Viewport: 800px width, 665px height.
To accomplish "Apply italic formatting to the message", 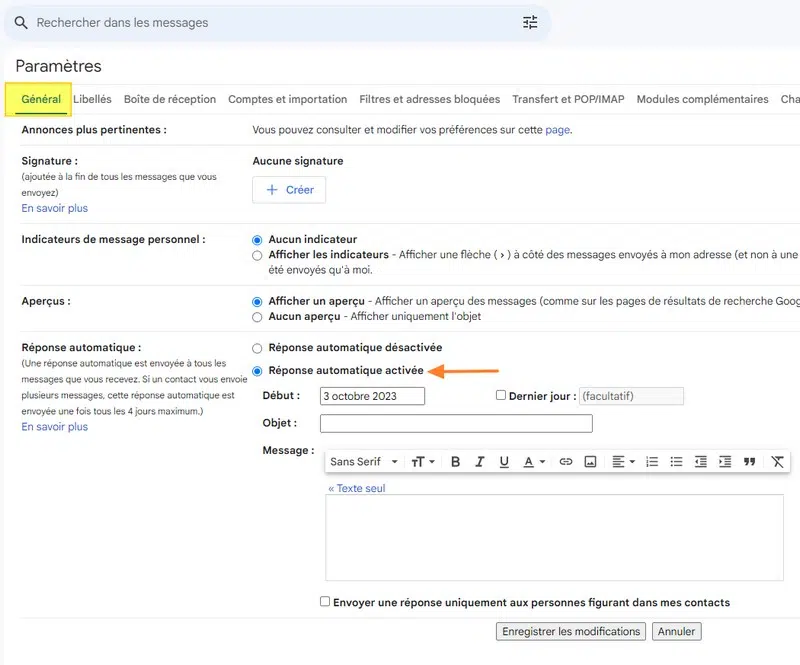I will pos(480,461).
